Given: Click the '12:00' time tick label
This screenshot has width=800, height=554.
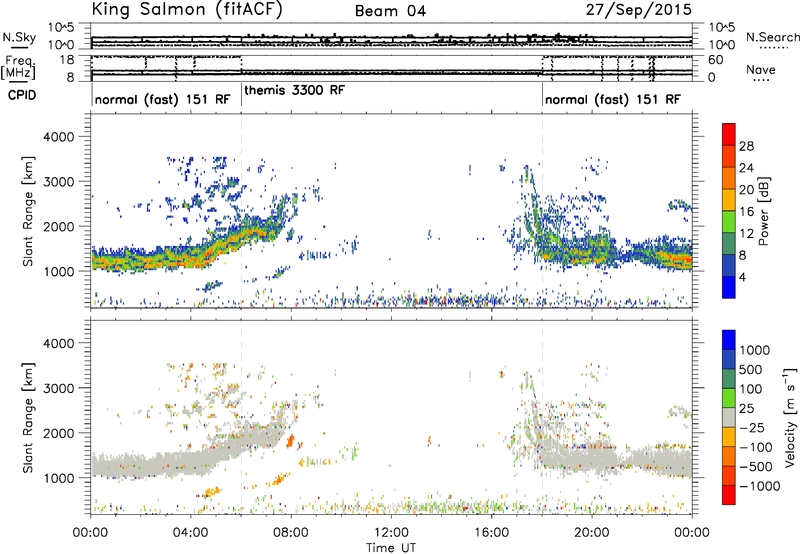Looking at the screenshot, I should (391, 533).
